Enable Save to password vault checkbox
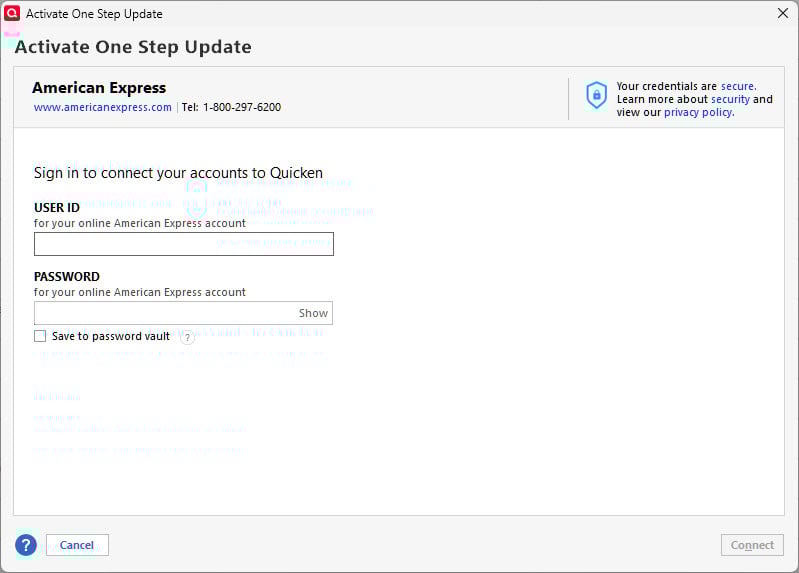799x573 pixels. point(40,336)
